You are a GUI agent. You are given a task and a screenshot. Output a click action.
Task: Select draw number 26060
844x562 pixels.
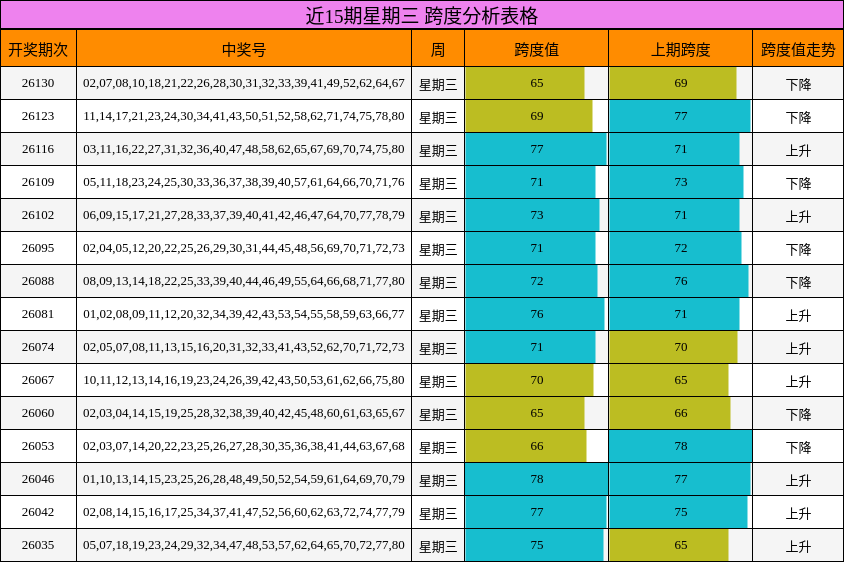[38, 413]
